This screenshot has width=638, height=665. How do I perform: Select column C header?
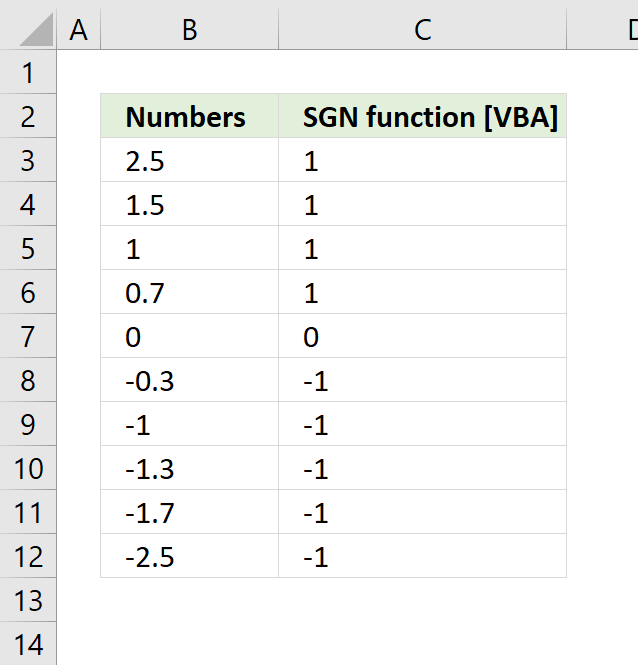[422, 30]
